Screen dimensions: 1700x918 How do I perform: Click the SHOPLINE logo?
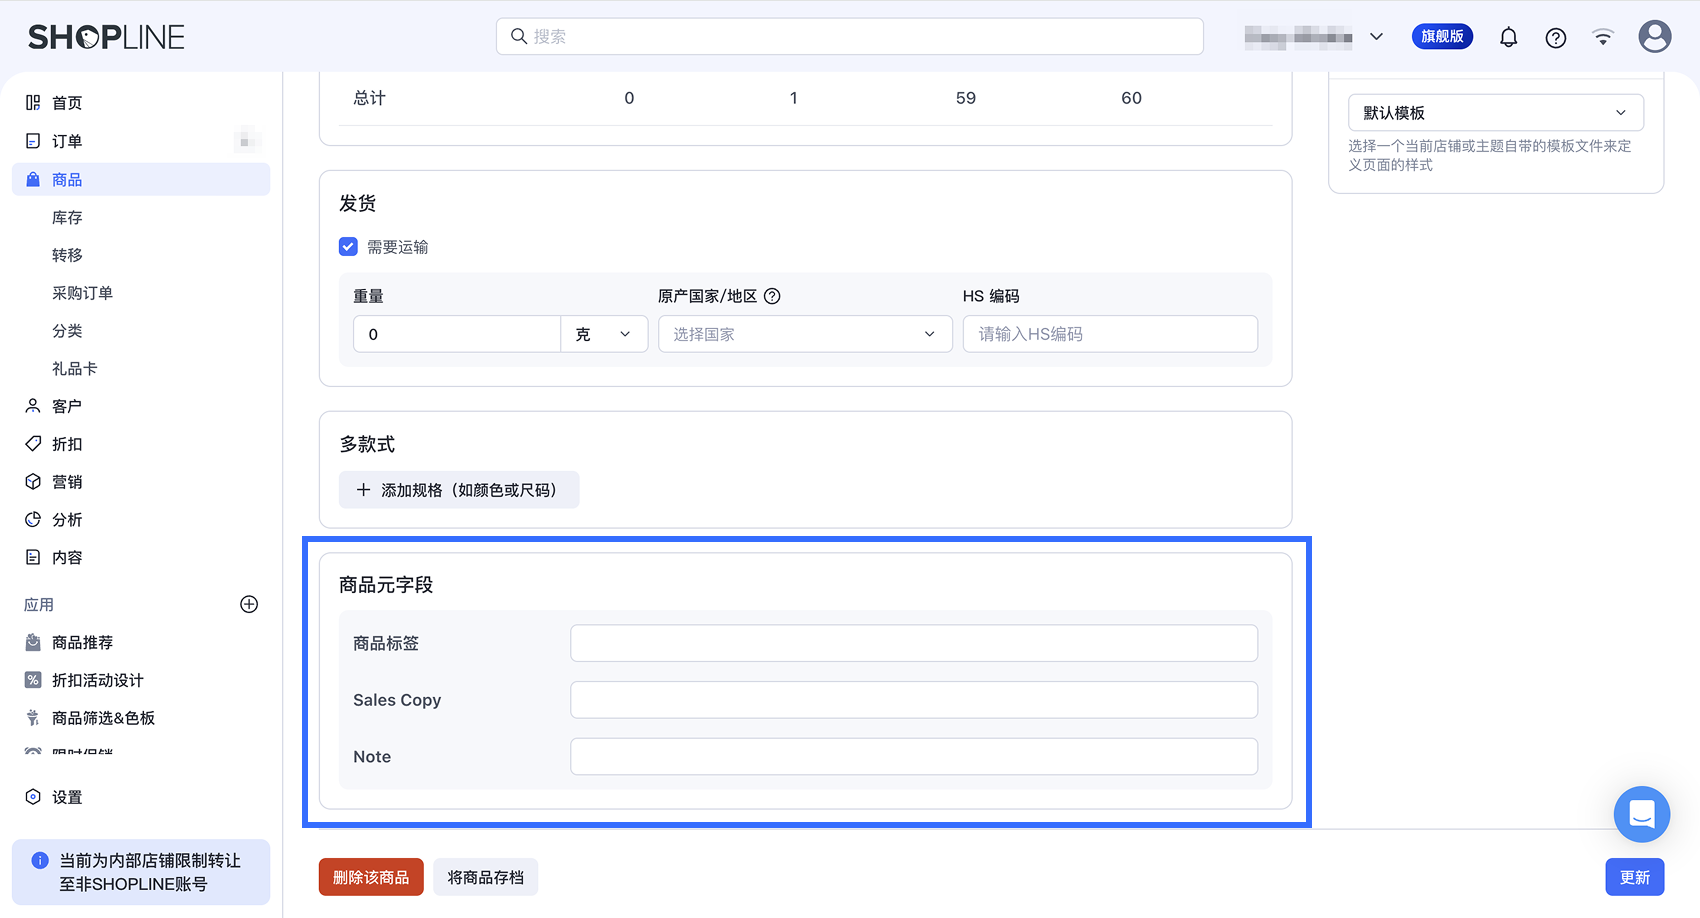[106, 37]
